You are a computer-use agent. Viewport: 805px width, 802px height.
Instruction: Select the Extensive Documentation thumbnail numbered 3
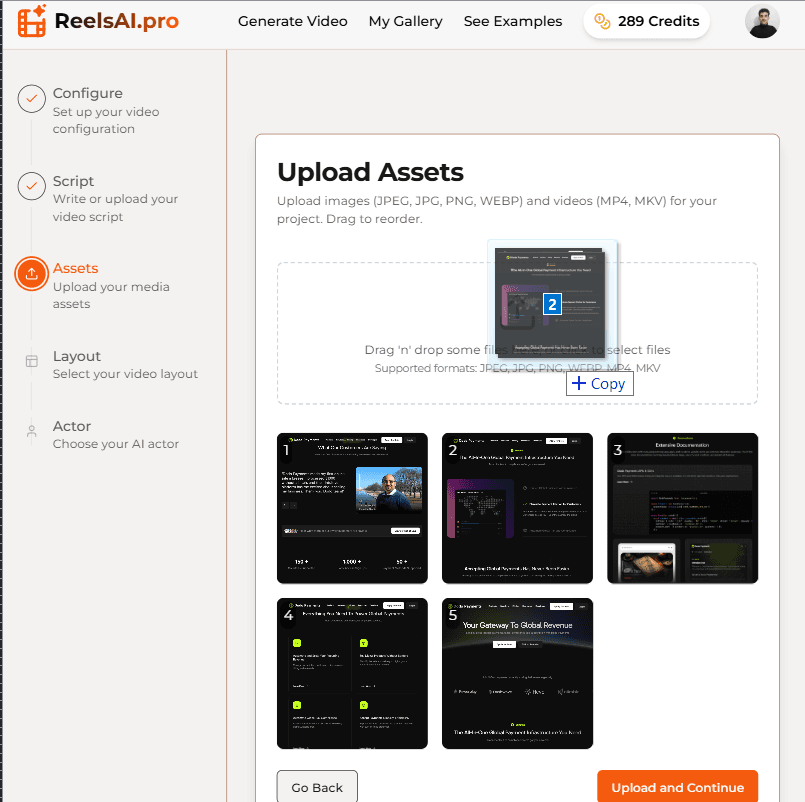click(682, 508)
